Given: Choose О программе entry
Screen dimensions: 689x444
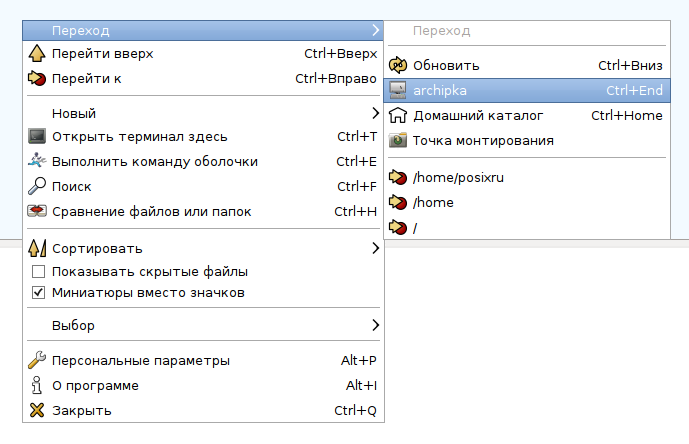Looking at the screenshot, I should 203,386.
